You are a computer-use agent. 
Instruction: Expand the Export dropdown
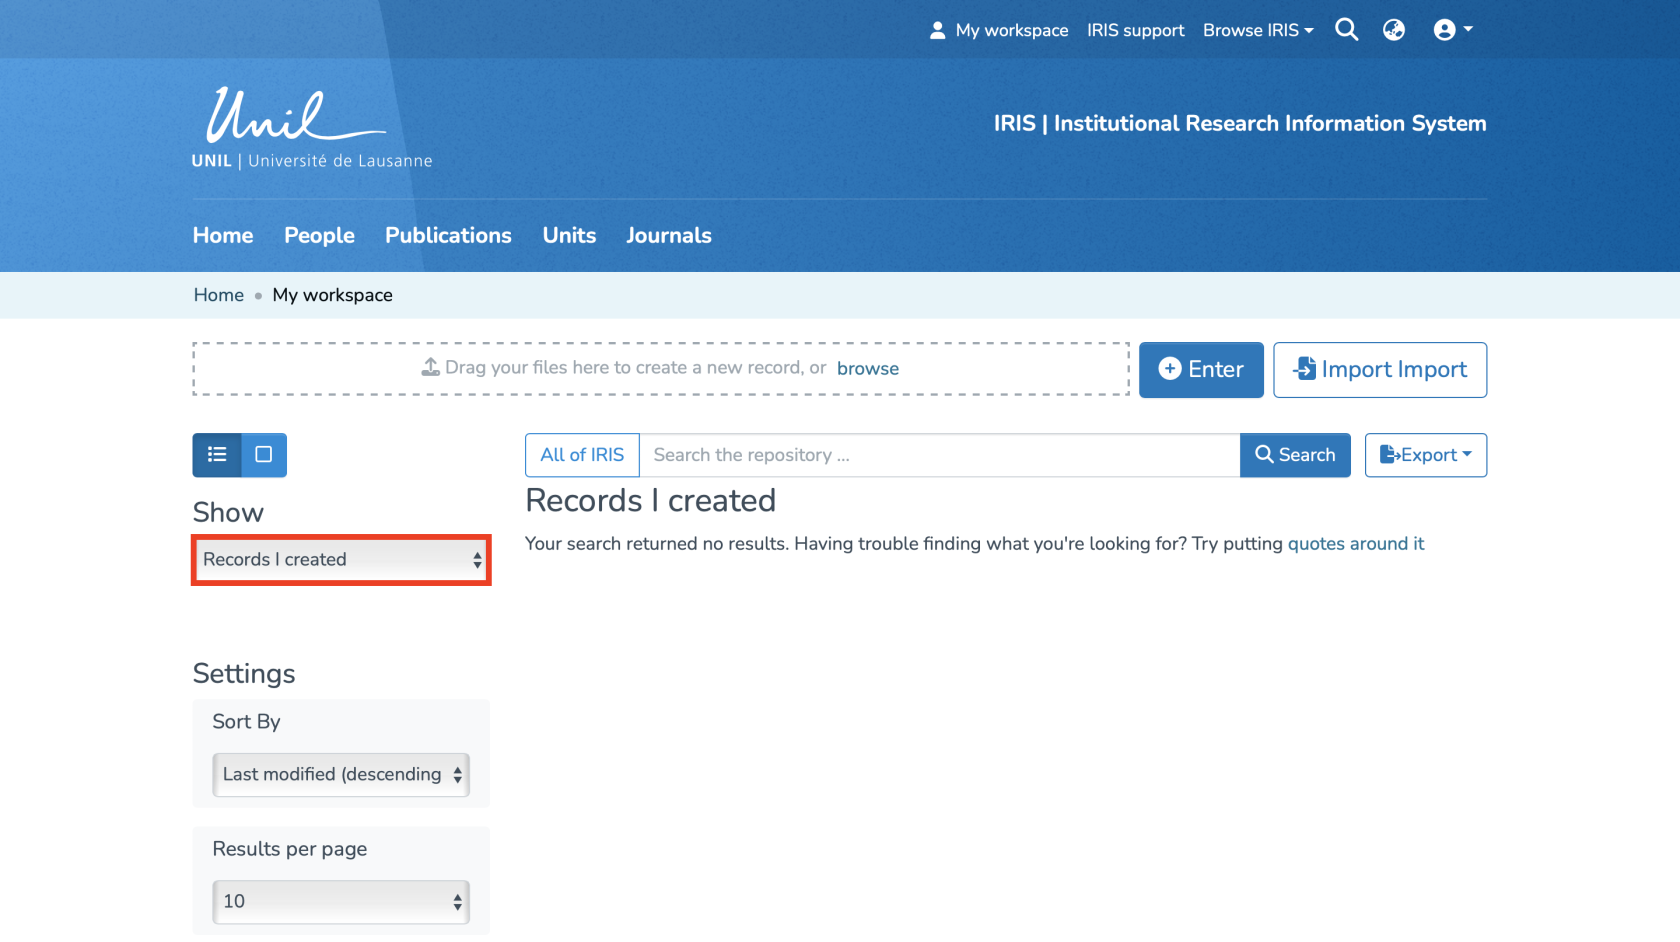[1425, 455]
